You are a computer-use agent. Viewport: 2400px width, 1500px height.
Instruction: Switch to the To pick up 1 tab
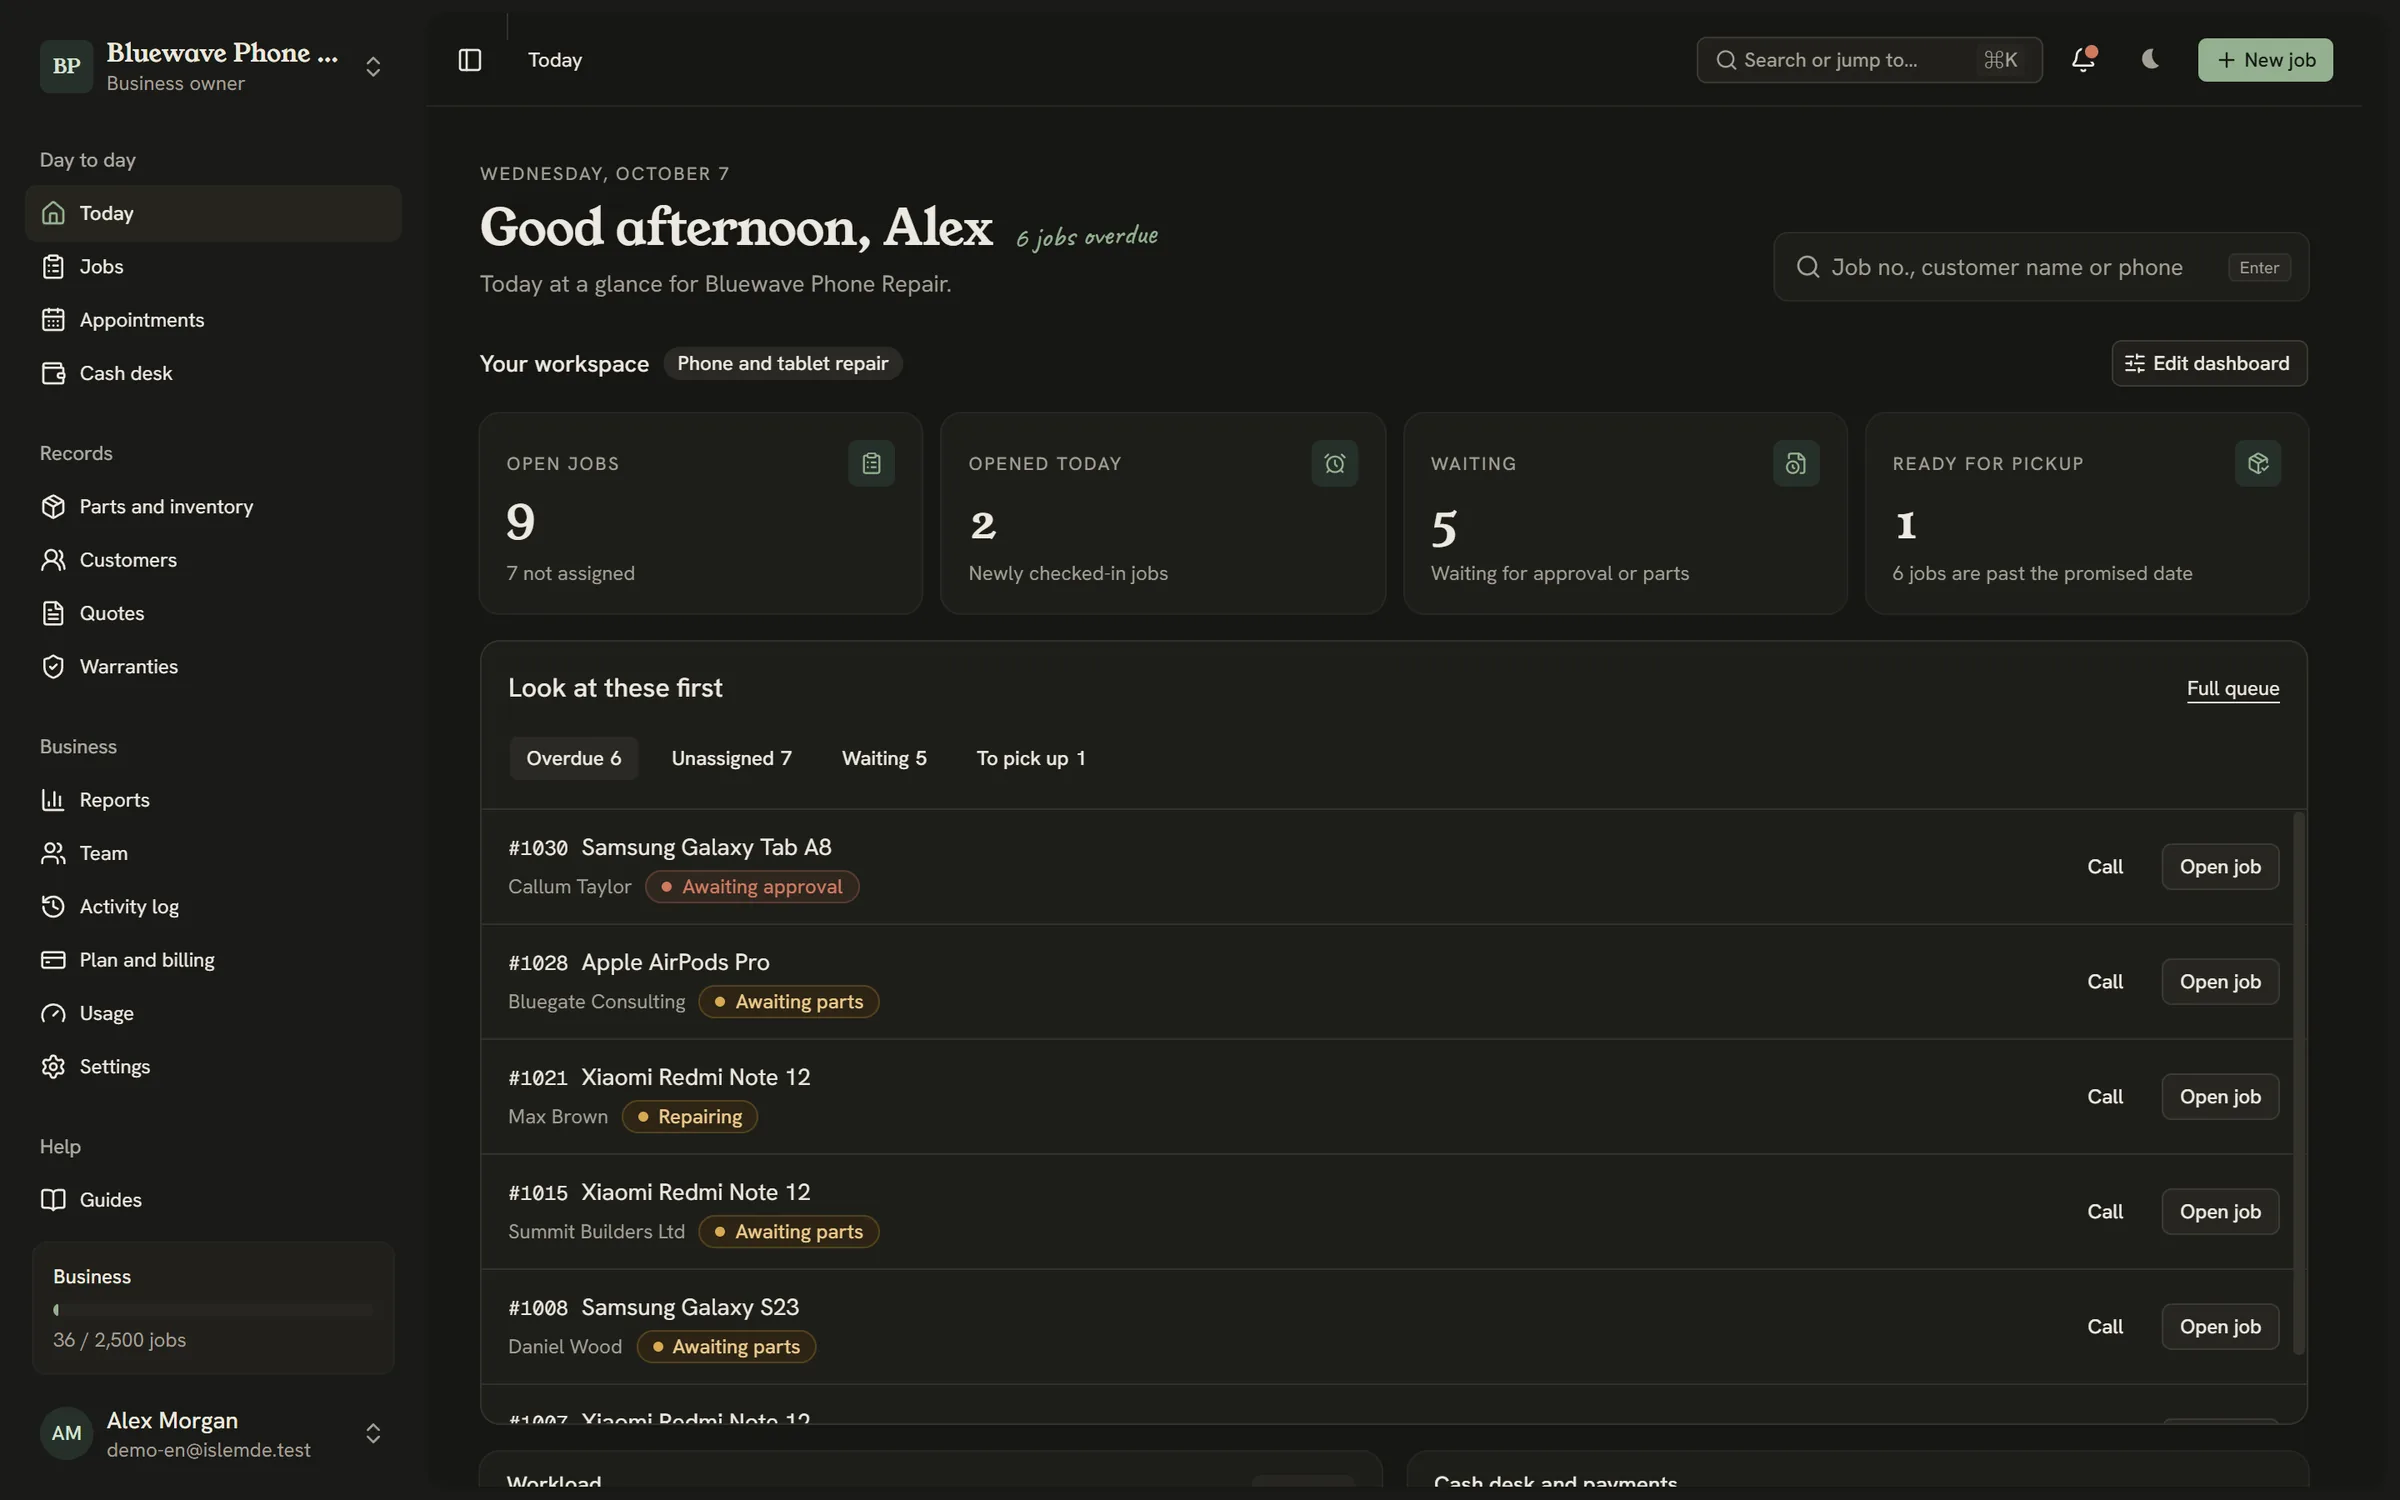coord(1031,758)
